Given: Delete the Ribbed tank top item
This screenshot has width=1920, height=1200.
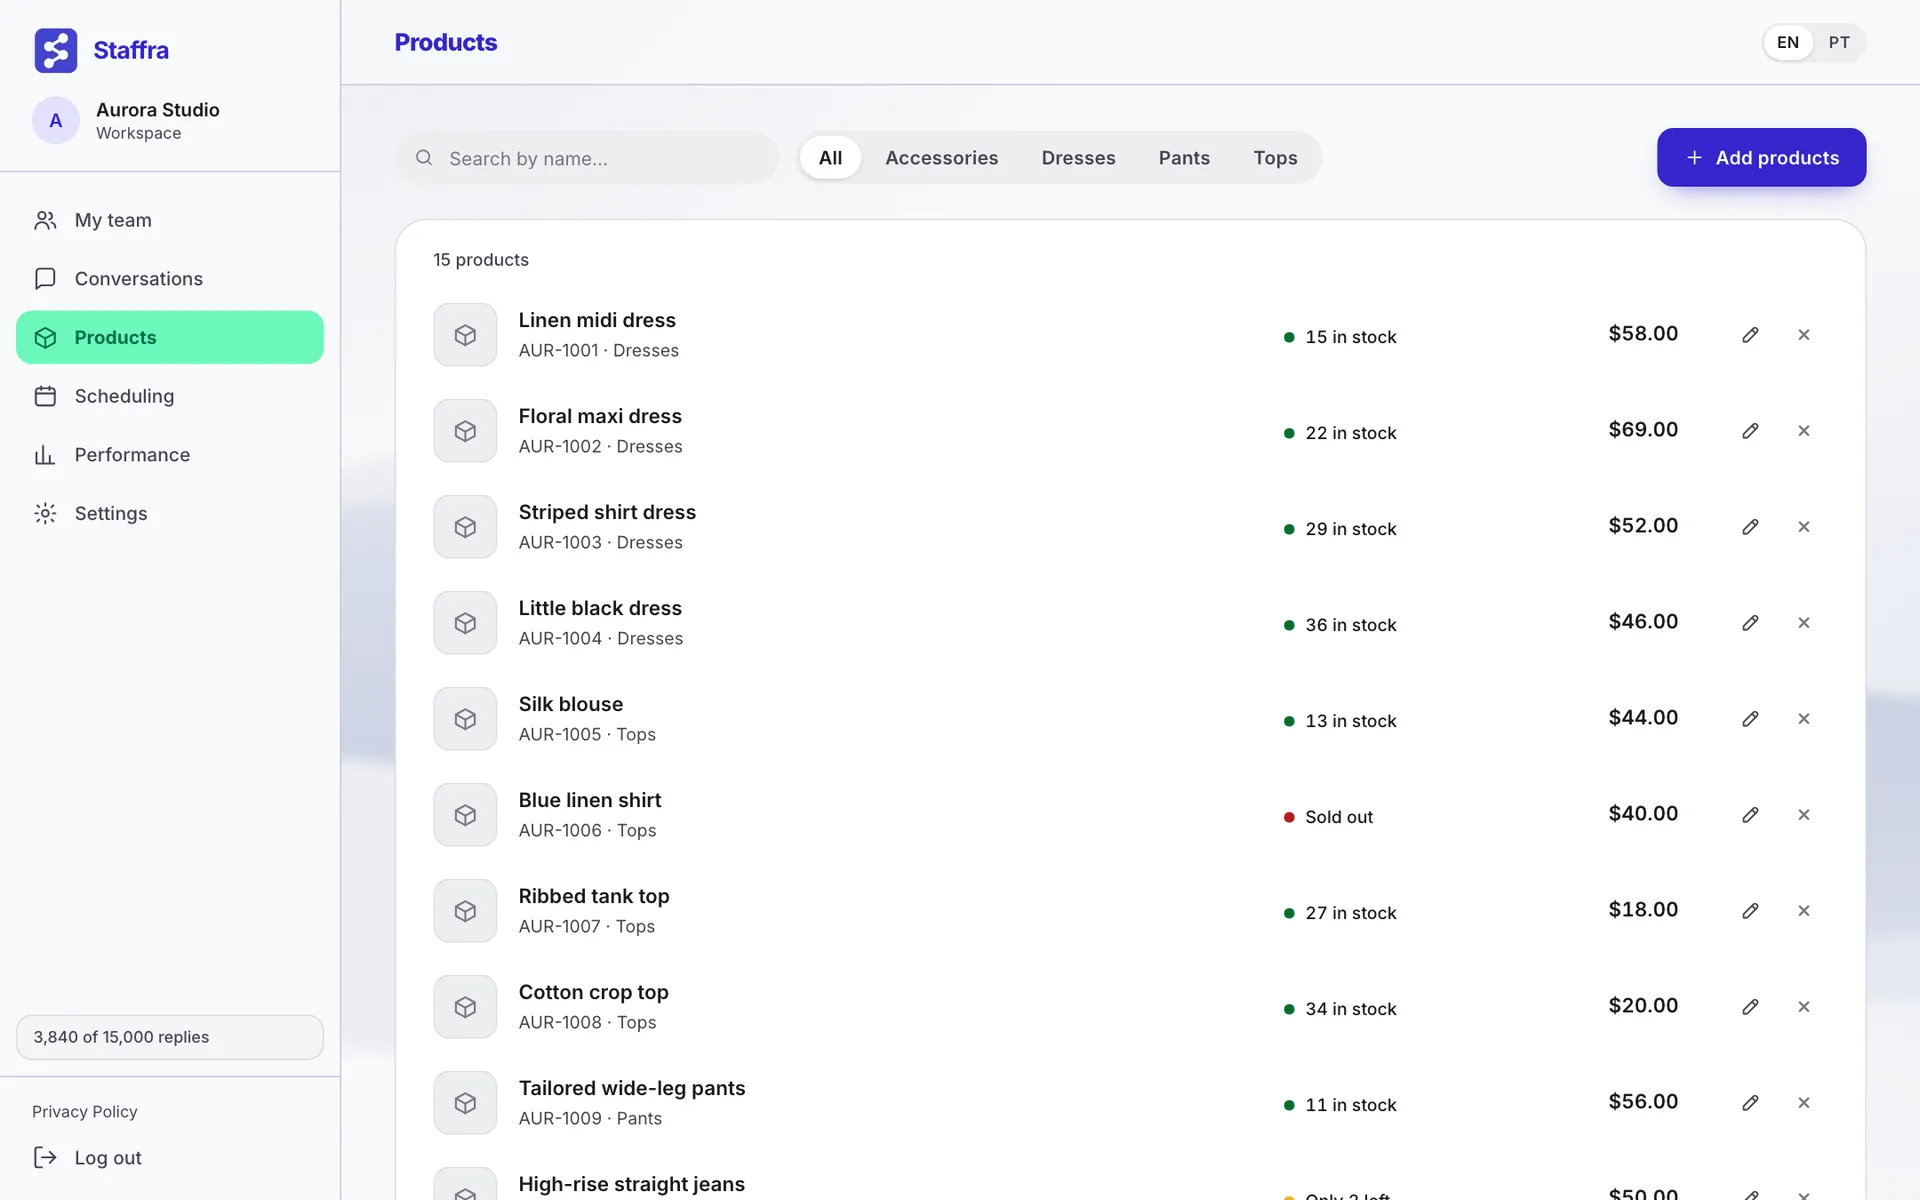Looking at the screenshot, I should point(1804,911).
